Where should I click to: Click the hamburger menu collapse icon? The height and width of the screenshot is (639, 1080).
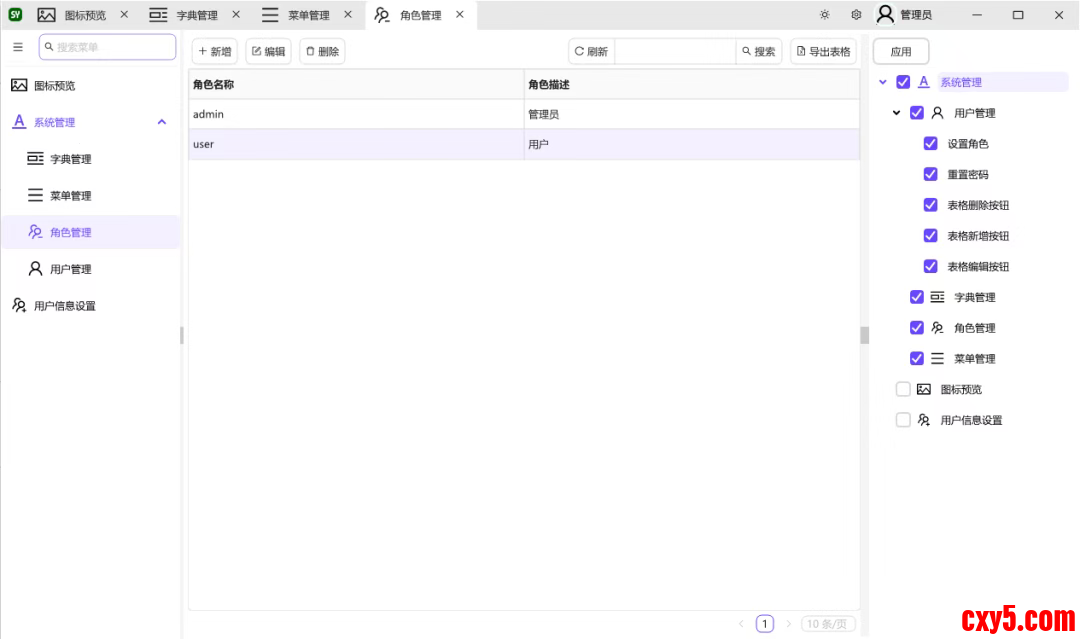18,47
